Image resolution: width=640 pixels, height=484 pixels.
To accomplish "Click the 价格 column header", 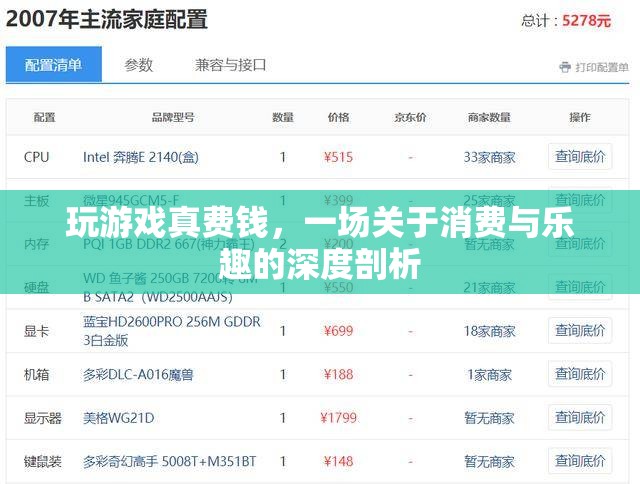I will pos(338,118).
